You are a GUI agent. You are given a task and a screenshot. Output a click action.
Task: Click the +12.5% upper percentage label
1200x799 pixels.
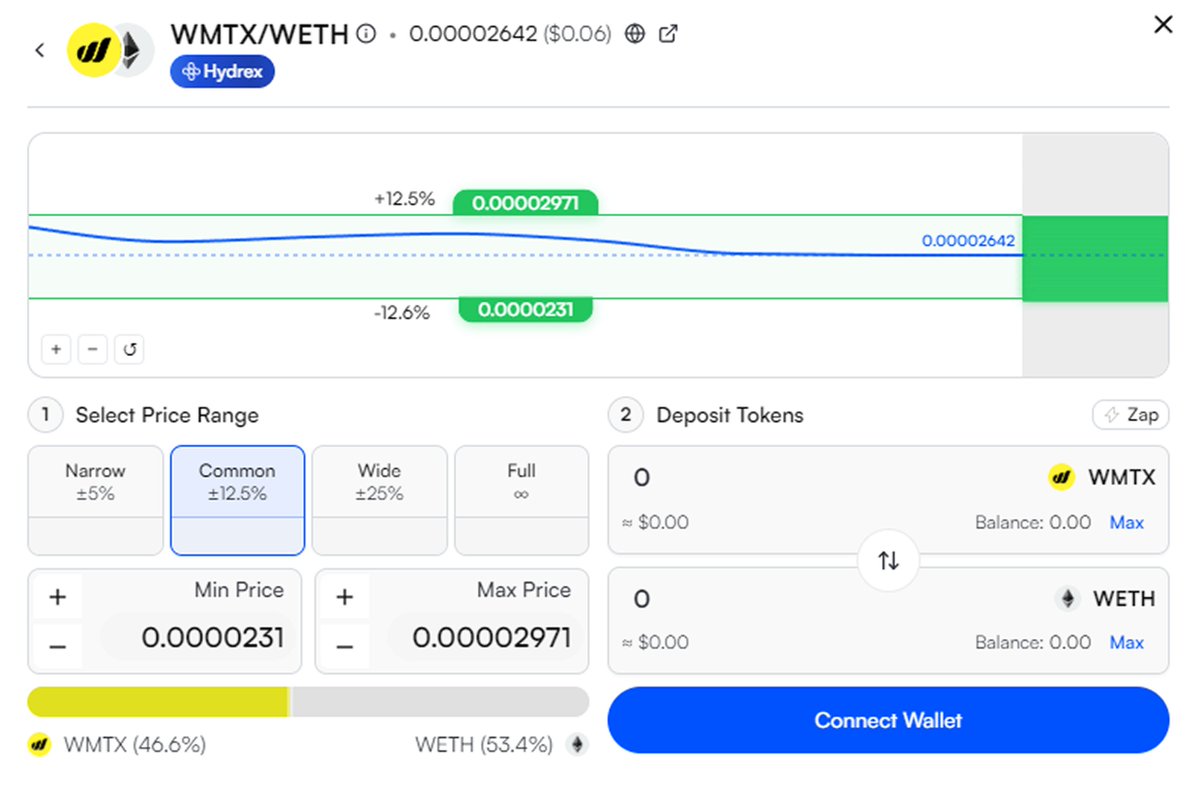405,199
